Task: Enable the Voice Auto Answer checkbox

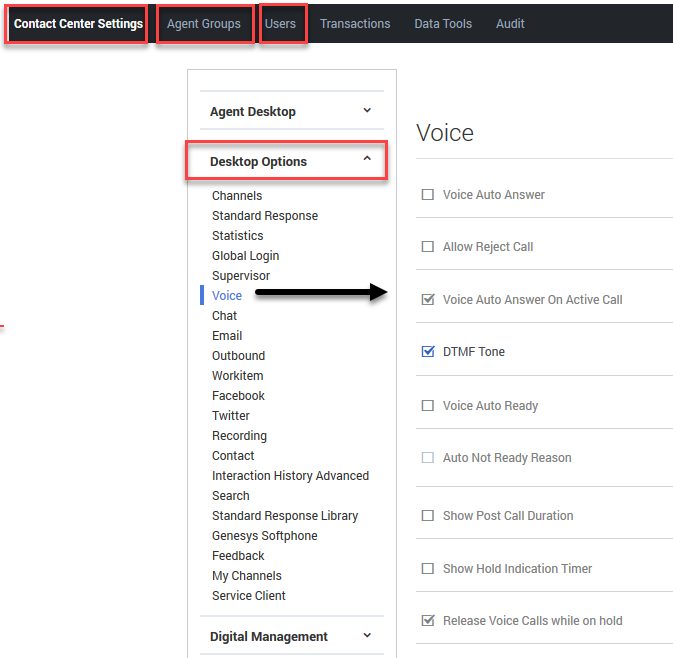Action: [x=428, y=195]
